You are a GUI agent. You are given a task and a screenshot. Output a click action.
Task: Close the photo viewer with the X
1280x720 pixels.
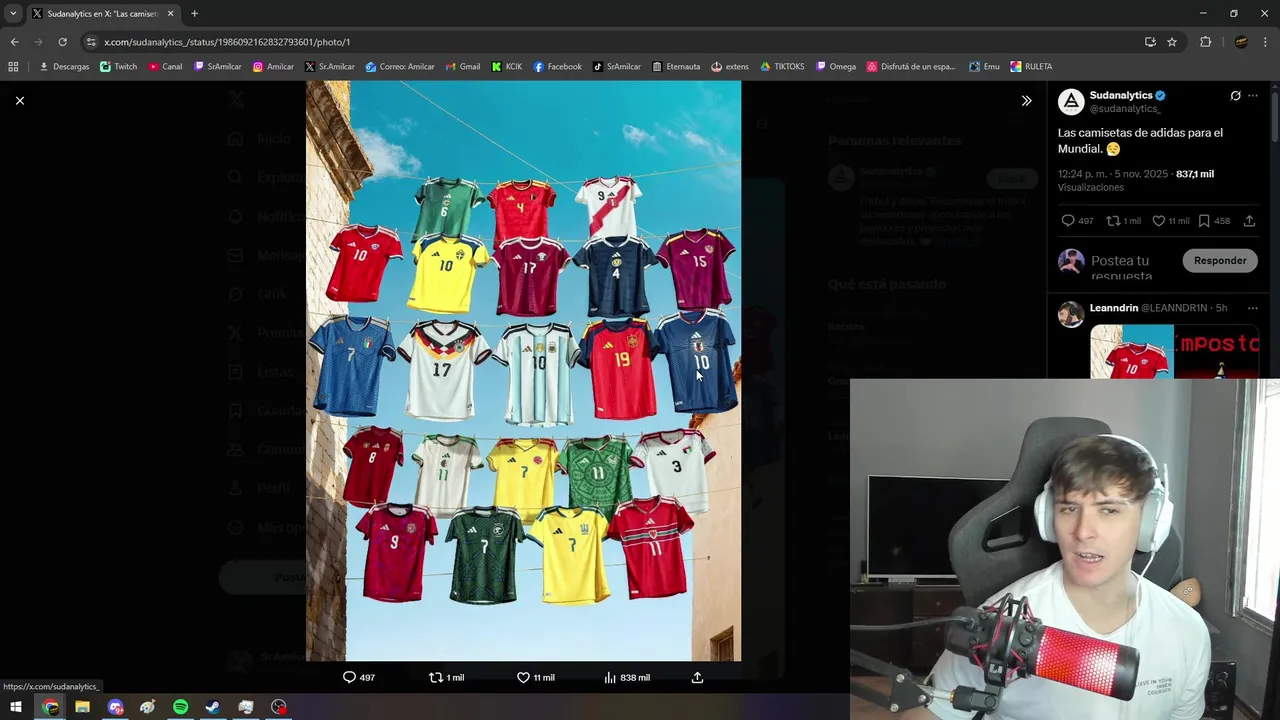20,101
